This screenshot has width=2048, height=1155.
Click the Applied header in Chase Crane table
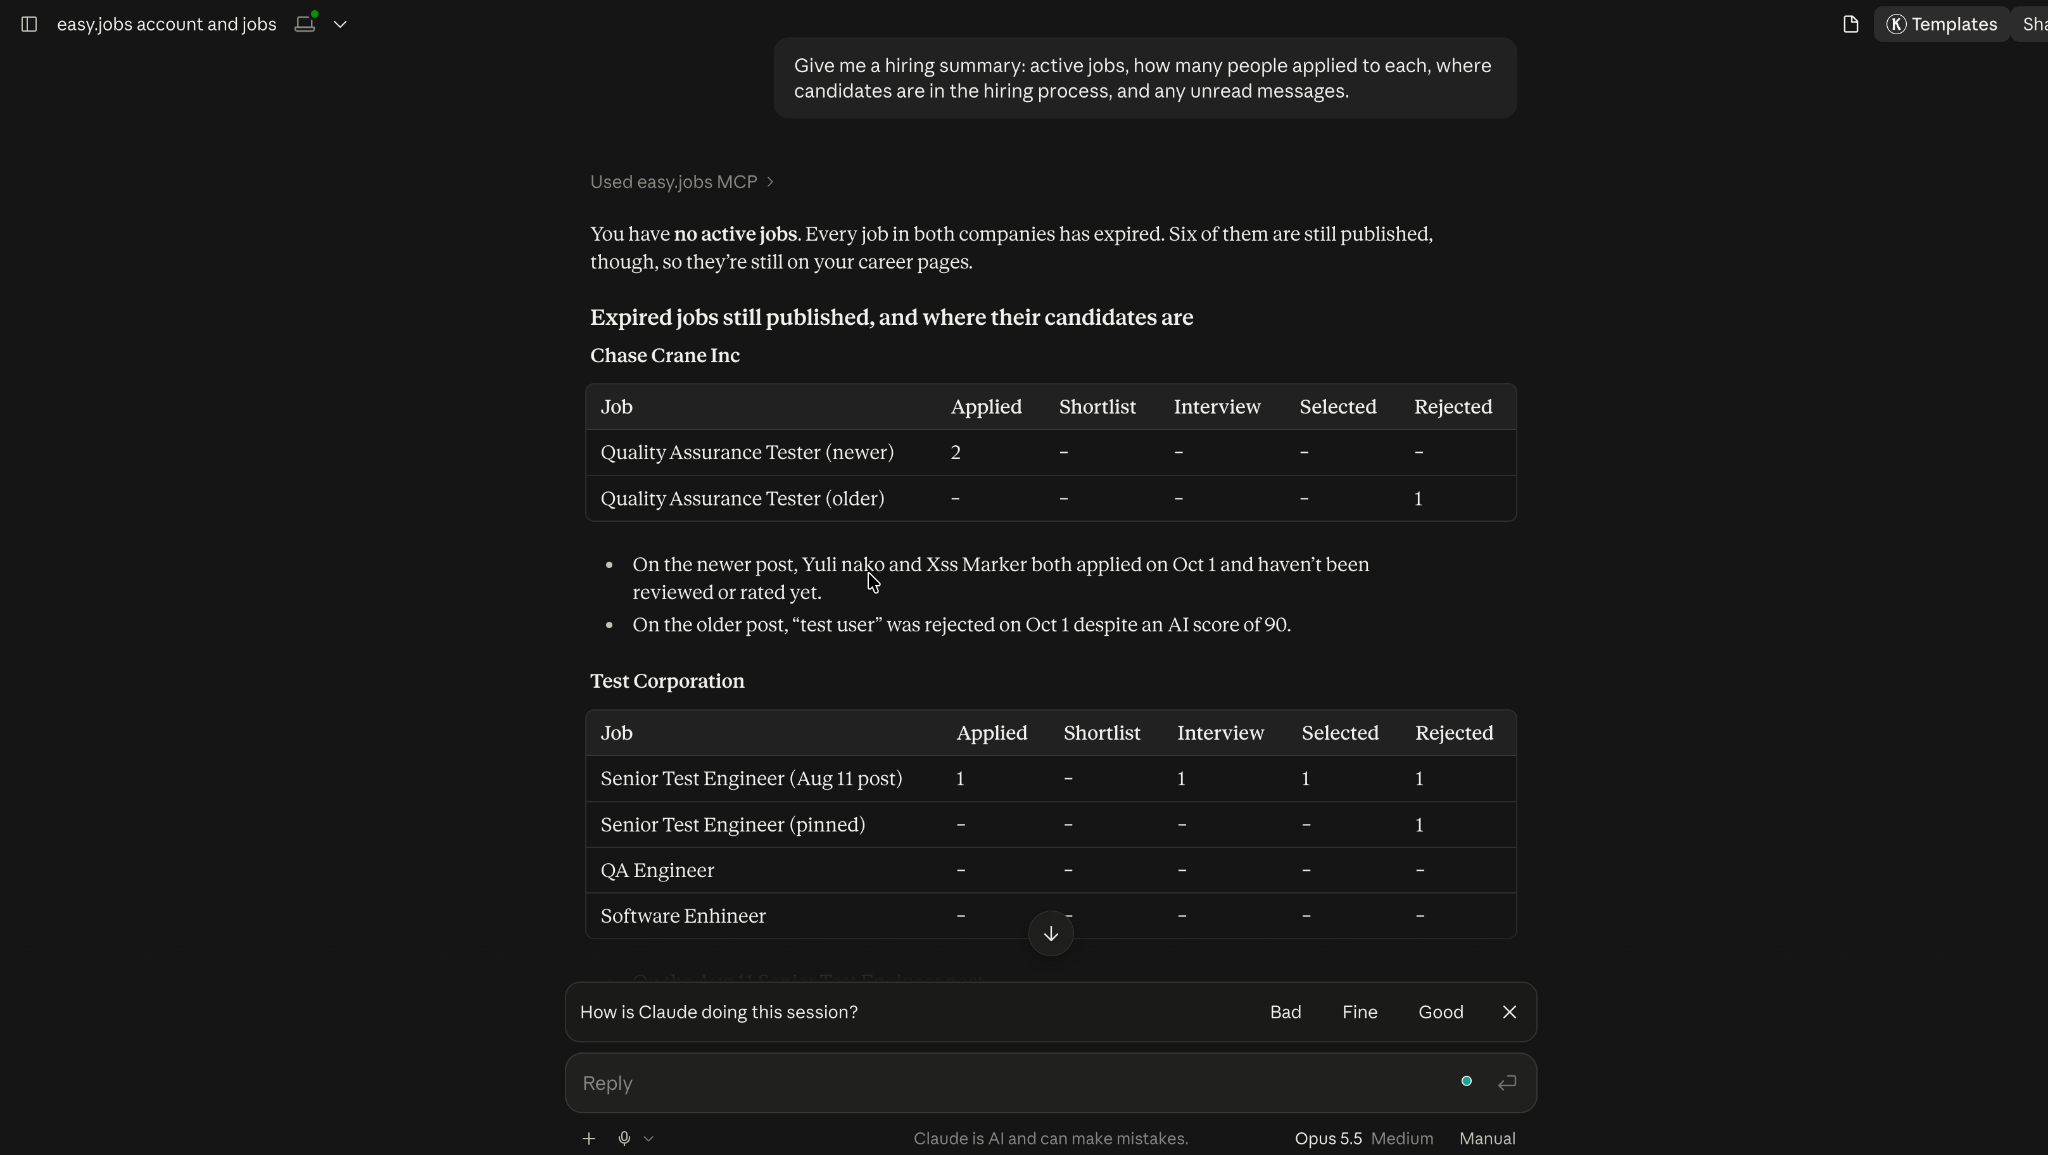coord(986,407)
